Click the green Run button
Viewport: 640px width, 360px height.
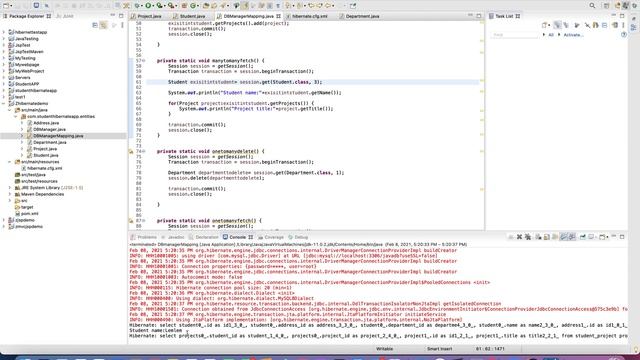click(148, 6)
